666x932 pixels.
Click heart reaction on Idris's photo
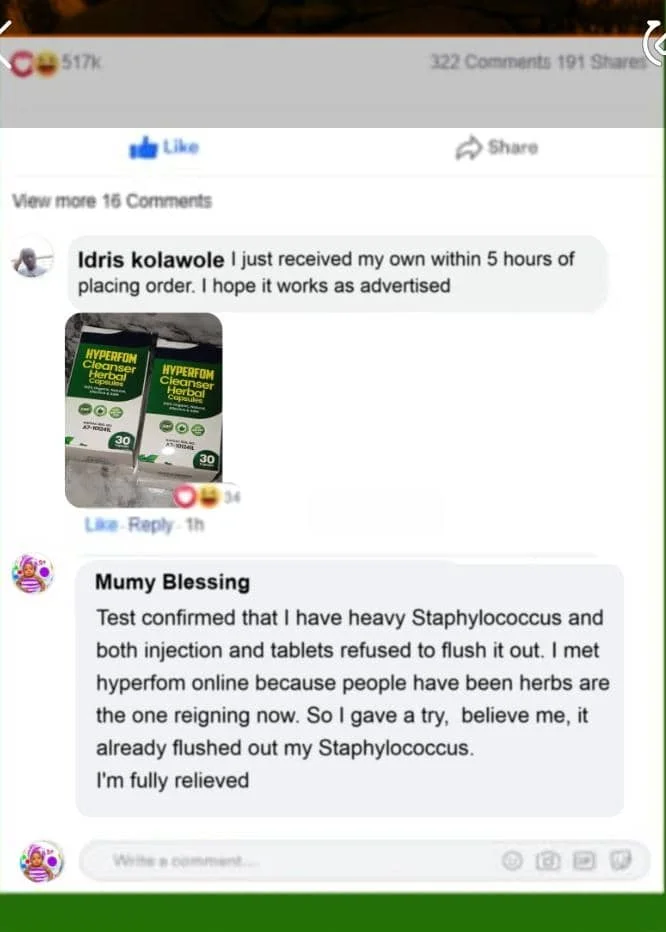click(x=185, y=497)
